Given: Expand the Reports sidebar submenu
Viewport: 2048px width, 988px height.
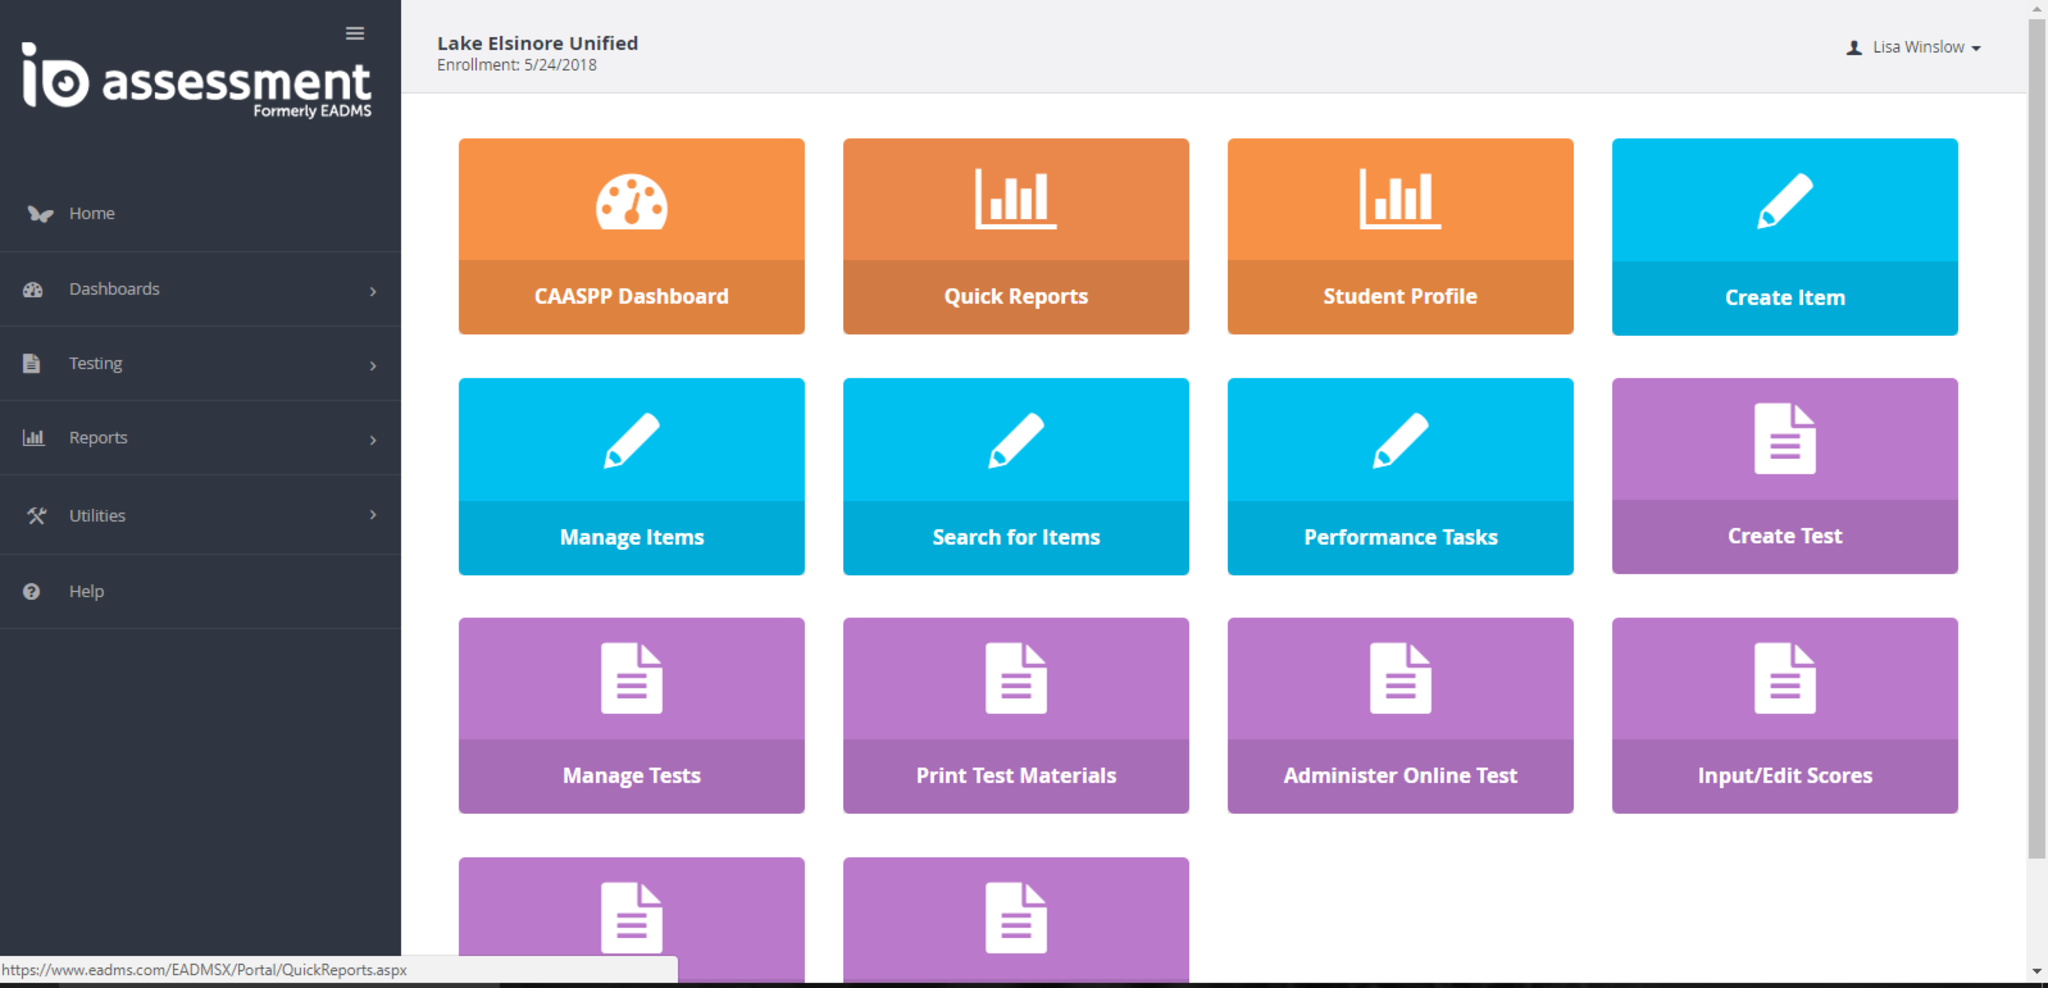Looking at the screenshot, I should (200, 438).
